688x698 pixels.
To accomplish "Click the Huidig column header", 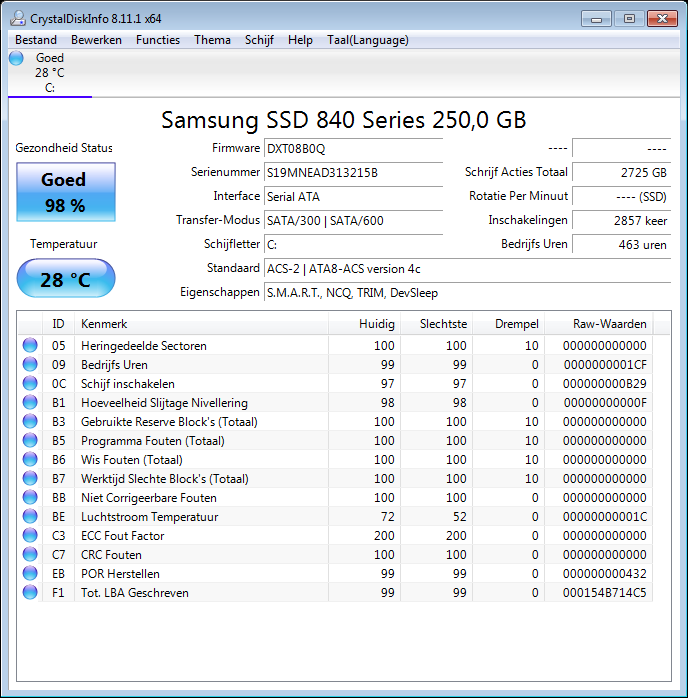I will (364, 324).
